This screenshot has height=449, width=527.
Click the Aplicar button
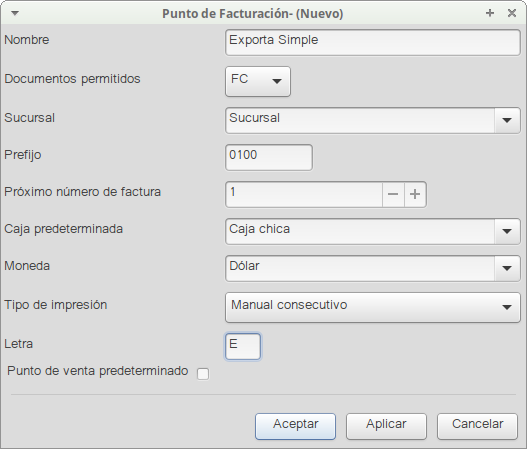tap(387, 426)
